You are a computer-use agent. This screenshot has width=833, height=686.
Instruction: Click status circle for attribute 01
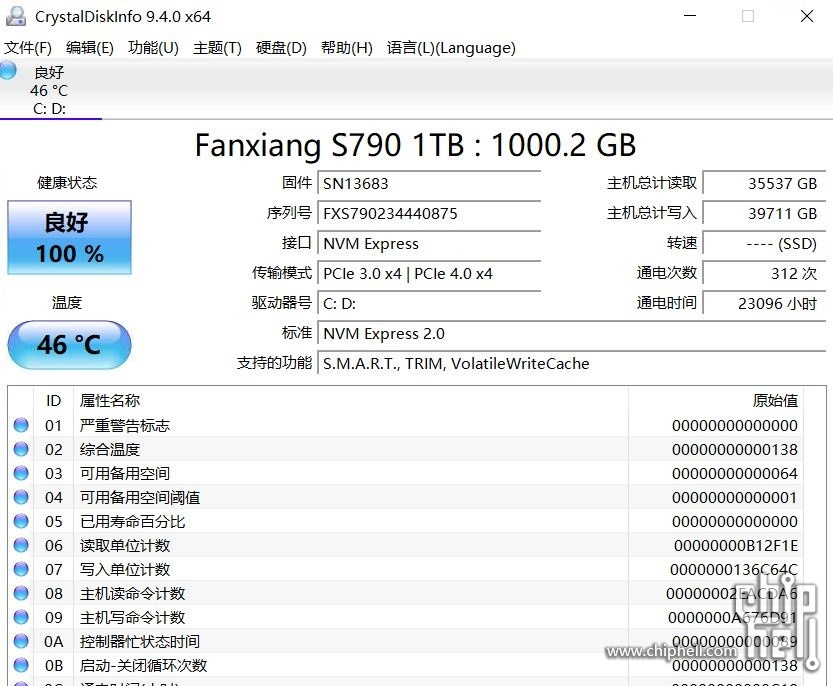21,425
